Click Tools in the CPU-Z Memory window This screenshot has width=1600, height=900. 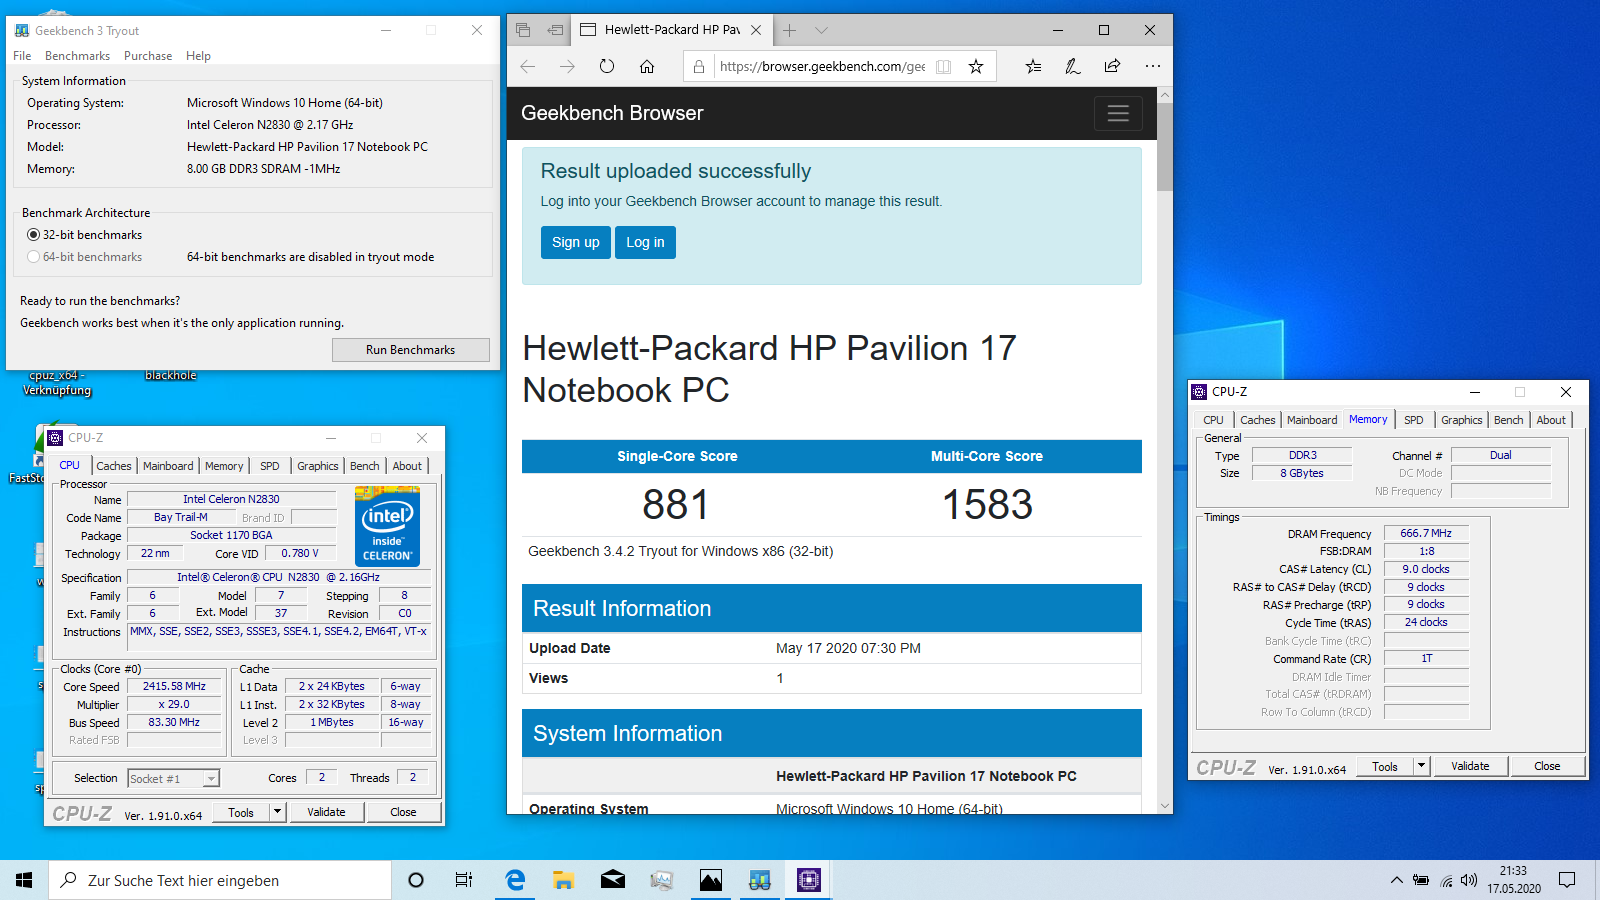(x=1385, y=766)
